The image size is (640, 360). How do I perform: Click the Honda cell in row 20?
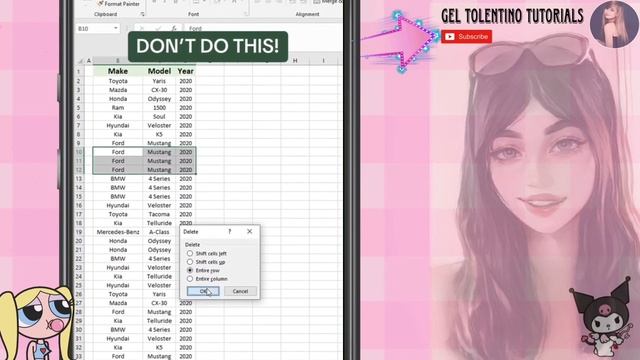click(x=118, y=241)
